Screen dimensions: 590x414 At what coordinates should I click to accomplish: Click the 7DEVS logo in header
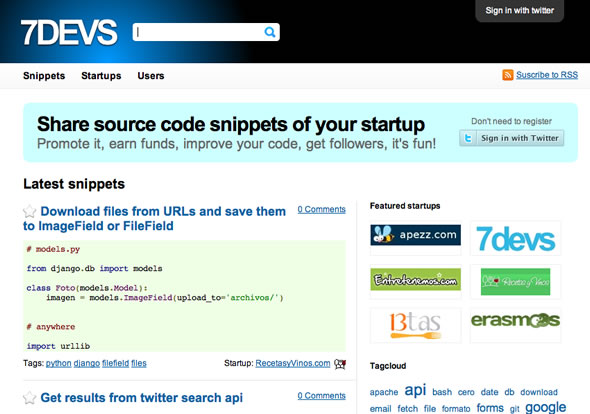(69, 33)
